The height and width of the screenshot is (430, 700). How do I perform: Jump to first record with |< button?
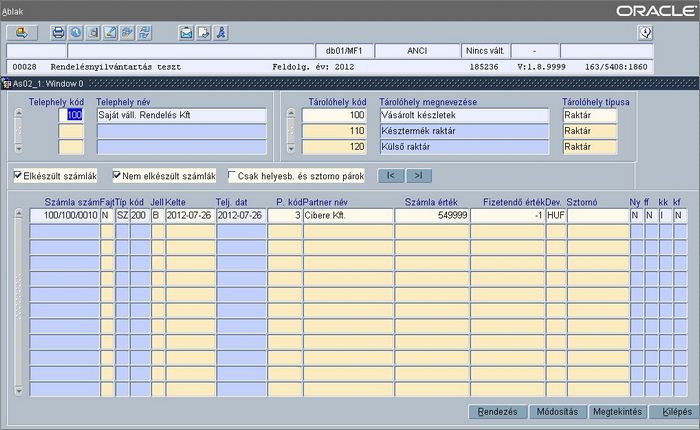pyautogui.click(x=391, y=175)
